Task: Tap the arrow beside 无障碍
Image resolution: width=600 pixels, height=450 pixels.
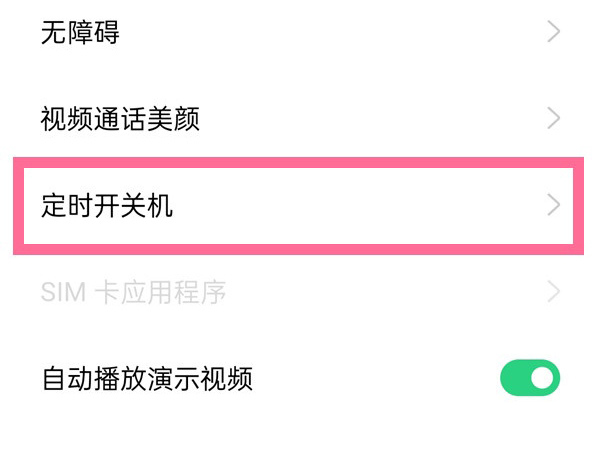Action: 554,33
